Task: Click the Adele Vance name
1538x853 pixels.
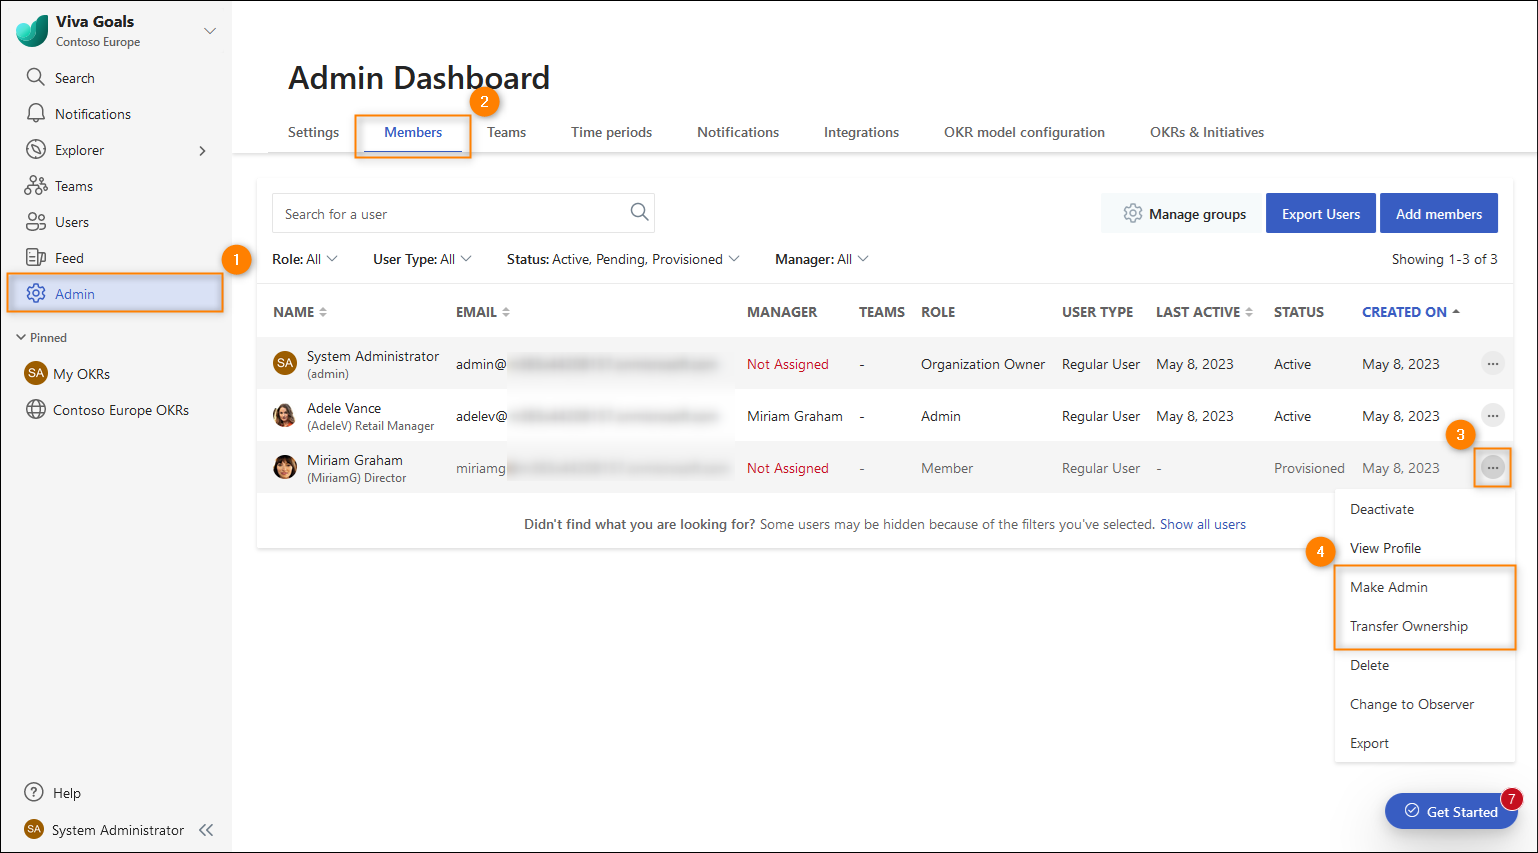Action: [x=344, y=408]
